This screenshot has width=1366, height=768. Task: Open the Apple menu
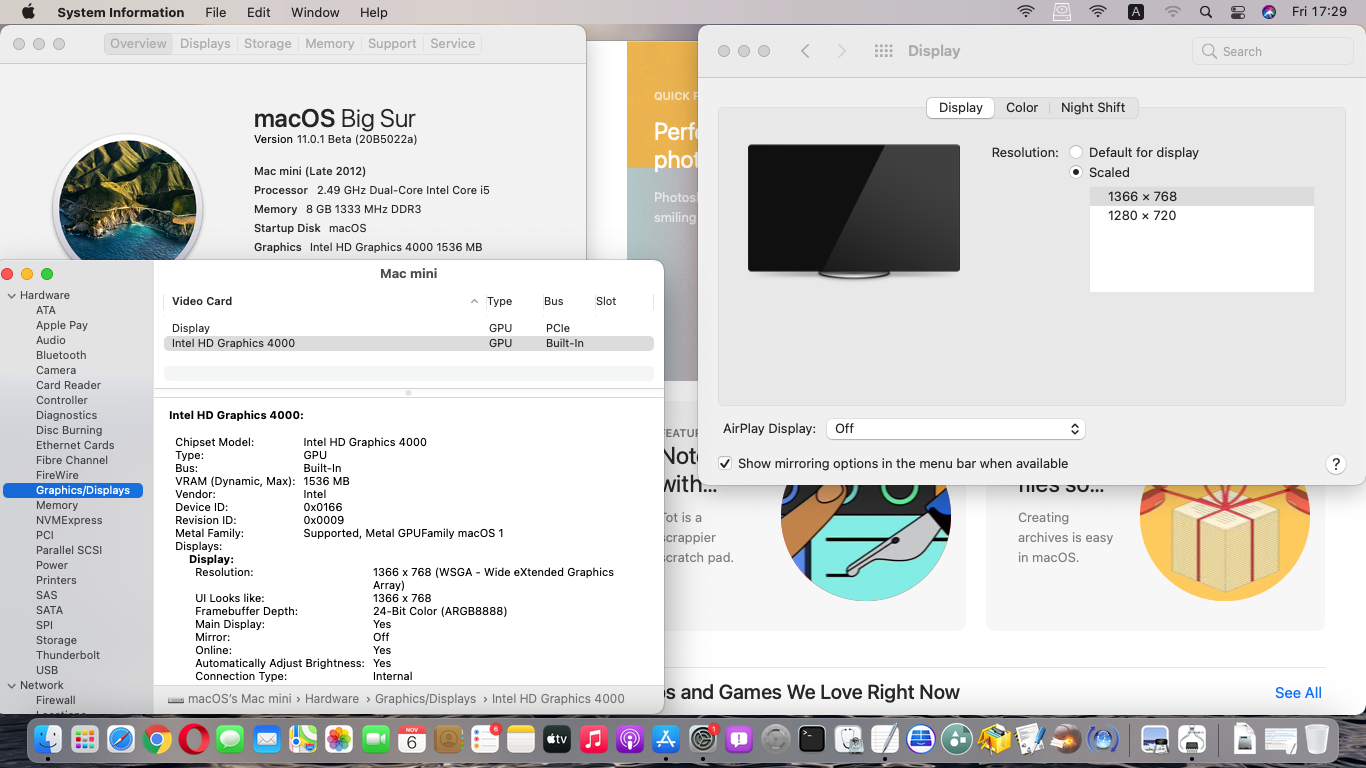click(28, 12)
